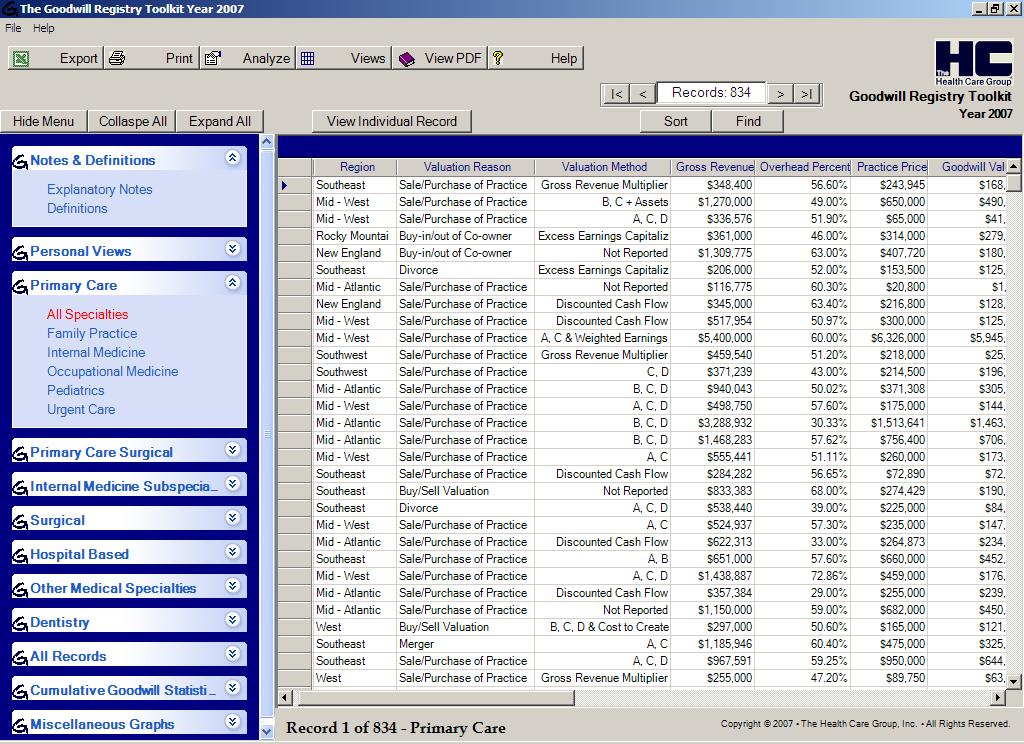Image resolution: width=1024 pixels, height=744 pixels.
Task: Select Internal Medicine specialty
Action: [x=96, y=352]
